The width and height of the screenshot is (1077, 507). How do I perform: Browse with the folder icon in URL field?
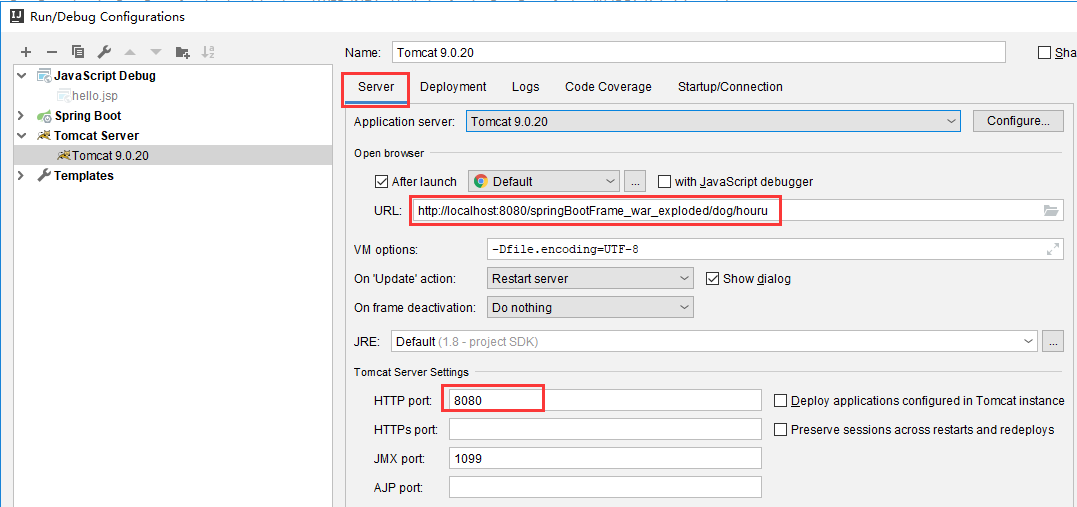tap(1051, 211)
